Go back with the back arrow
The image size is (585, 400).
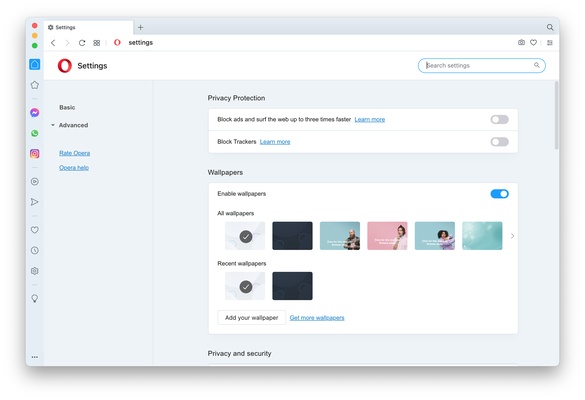(53, 43)
